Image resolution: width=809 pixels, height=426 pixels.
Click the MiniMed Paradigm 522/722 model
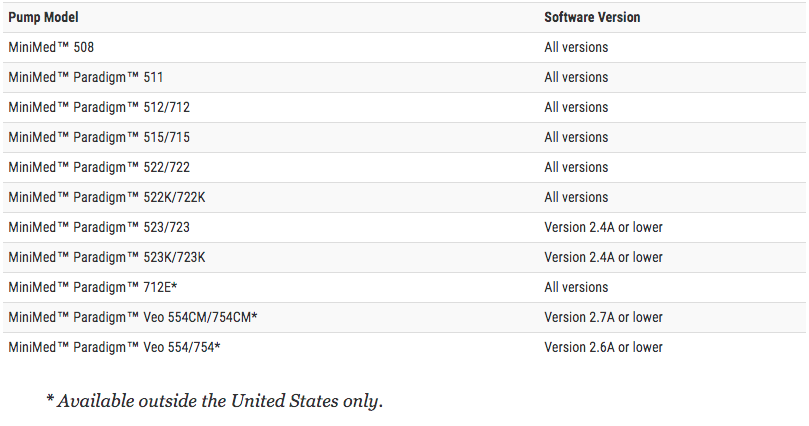click(x=99, y=167)
